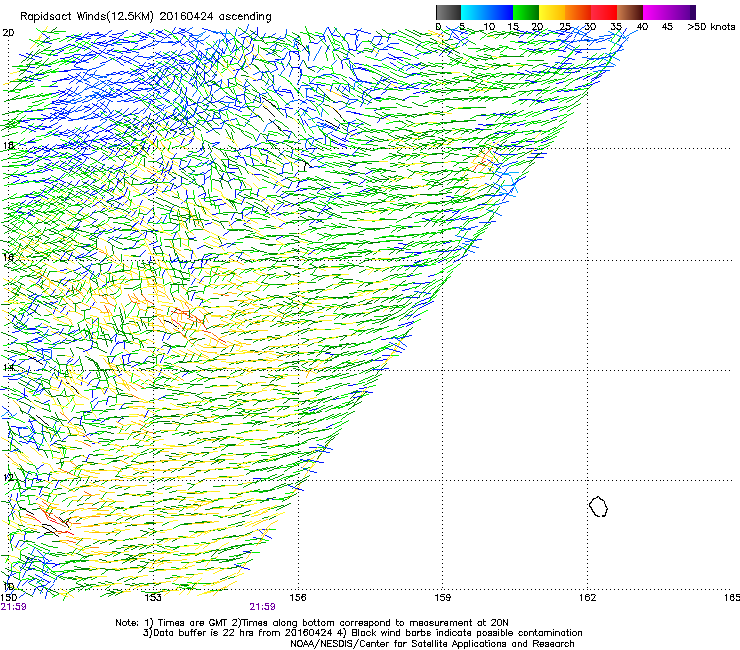740x650 pixels.
Task: Click the '>50 knots' legend label
Action: (x=711, y=27)
